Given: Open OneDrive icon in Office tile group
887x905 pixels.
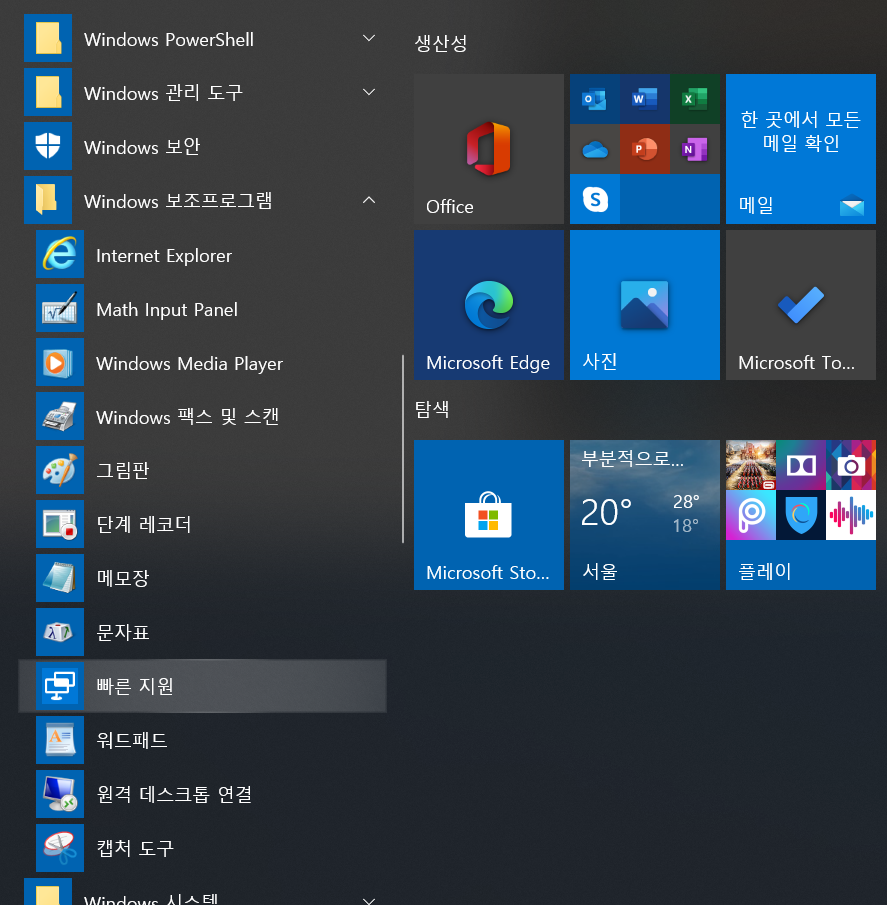Looking at the screenshot, I should (594, 149).
